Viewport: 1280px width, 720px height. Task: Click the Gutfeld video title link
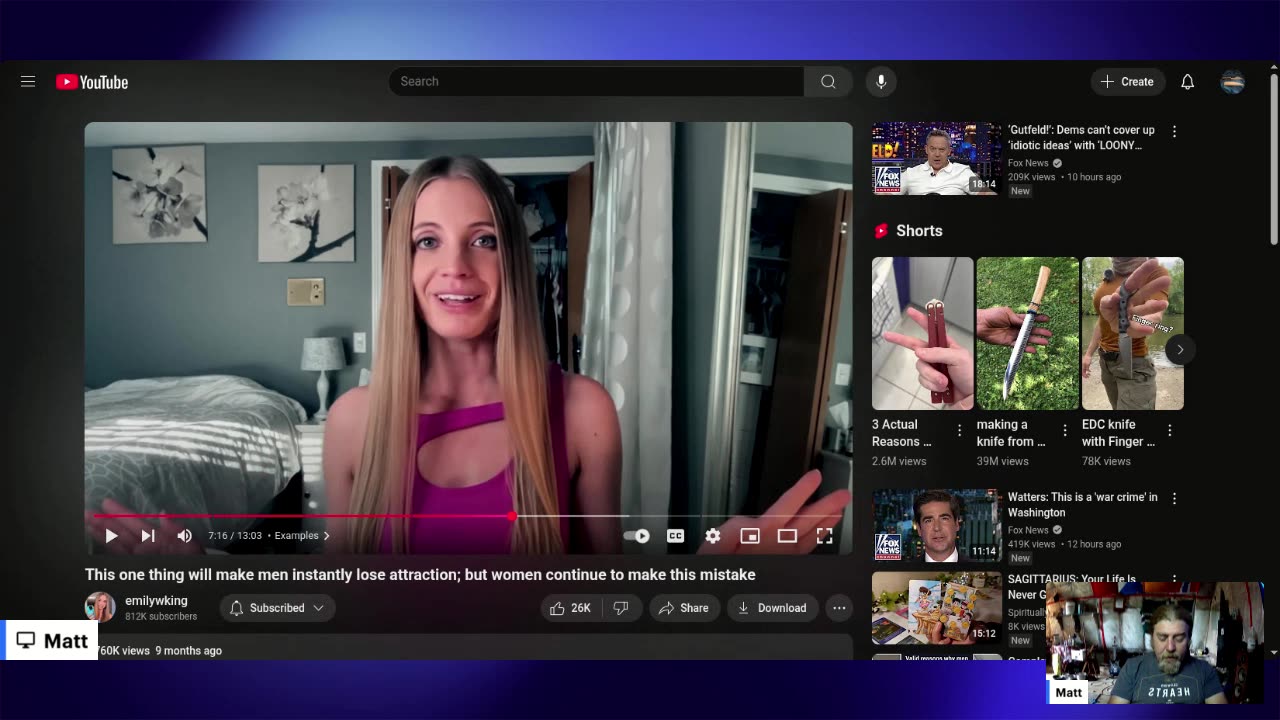click(1081, 138)
